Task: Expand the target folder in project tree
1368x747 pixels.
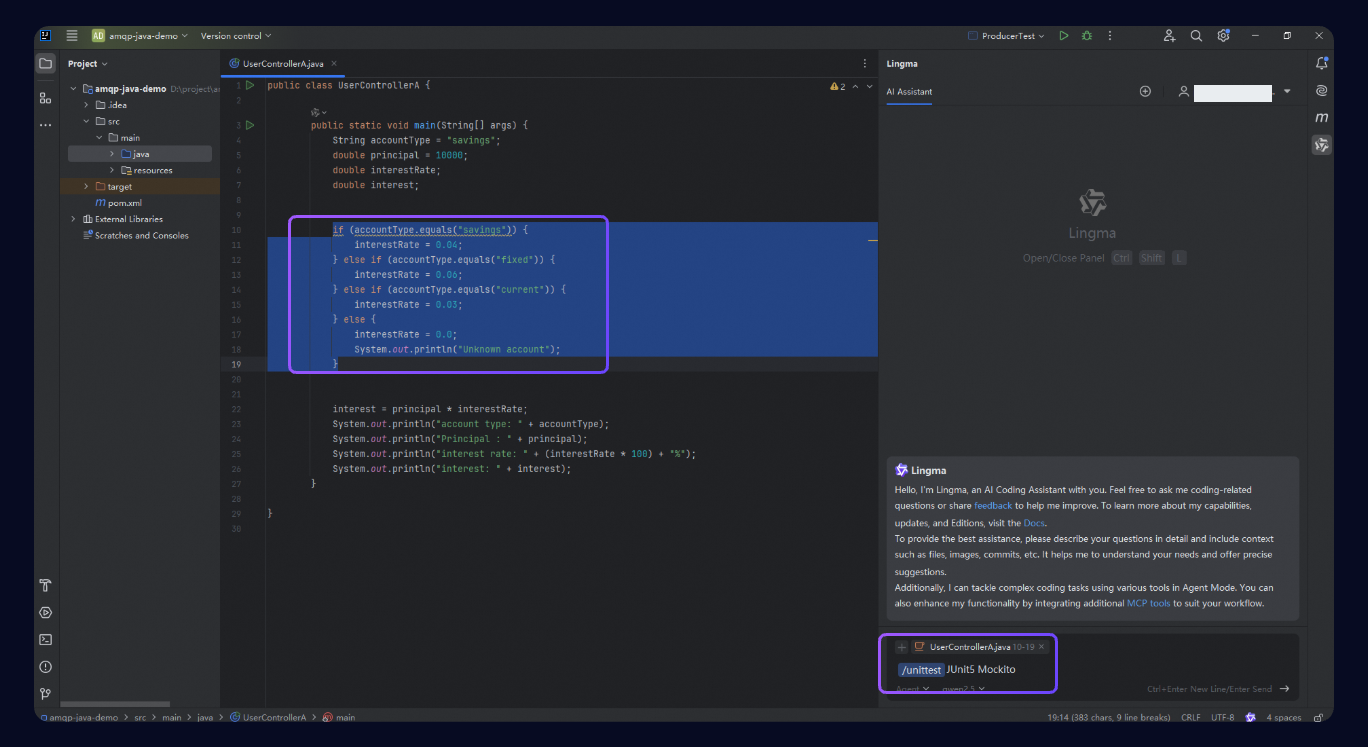Action: pos(86,187)
